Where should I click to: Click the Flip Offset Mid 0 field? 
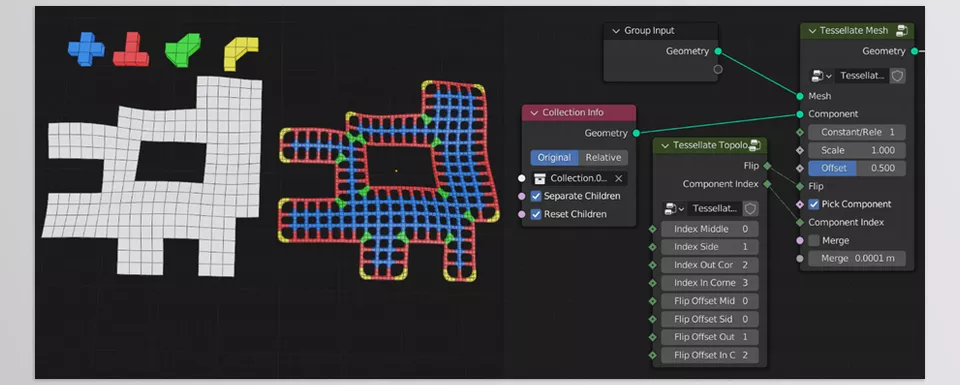(710, 301)
